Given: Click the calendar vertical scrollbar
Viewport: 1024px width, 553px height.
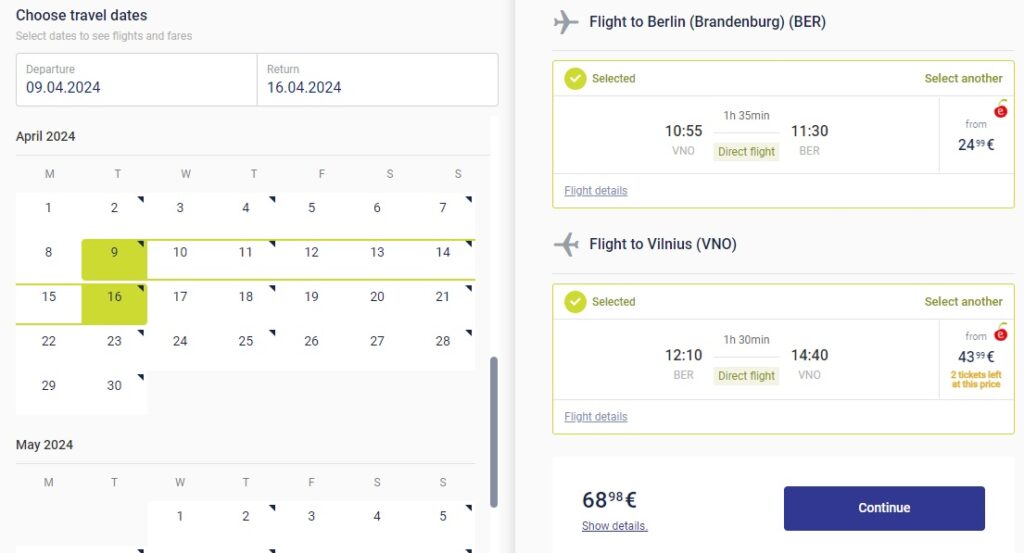Looking at the screenshot, I should (493, 430).
